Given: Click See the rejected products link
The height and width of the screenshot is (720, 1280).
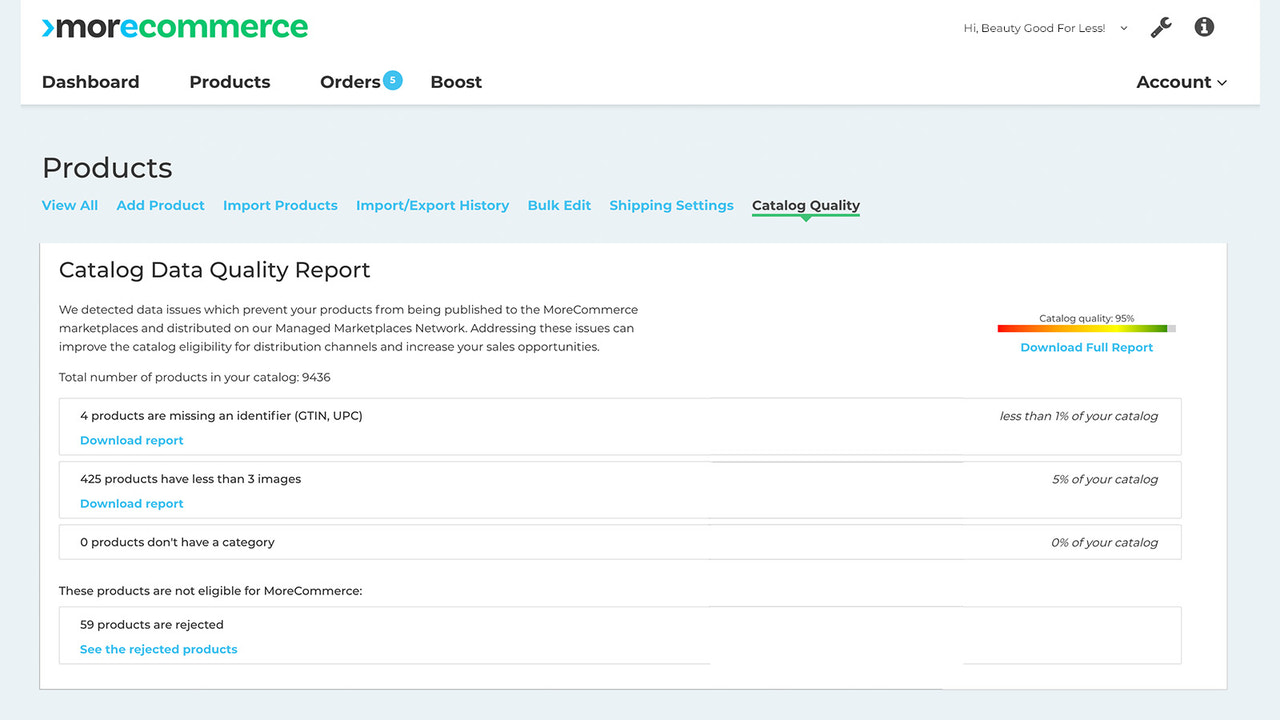Looking at the screenshot, I should [x=158, y=648].
